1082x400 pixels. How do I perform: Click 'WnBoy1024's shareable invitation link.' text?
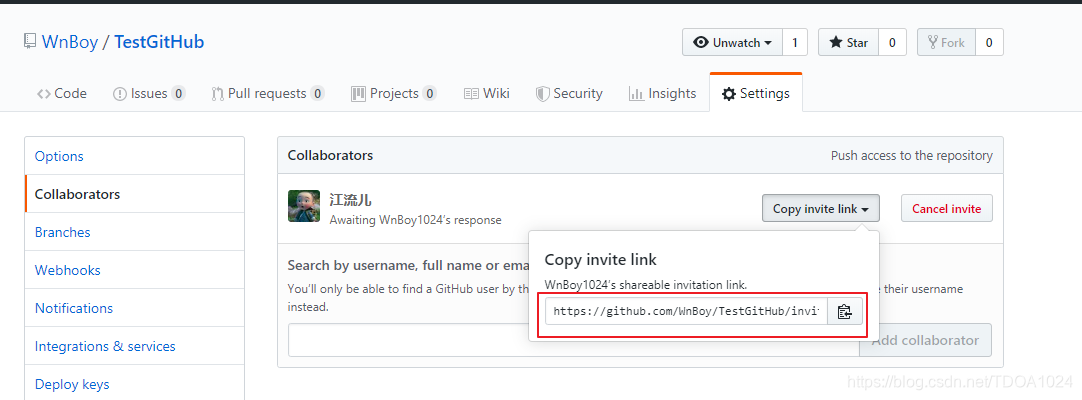tap(646, 284)
